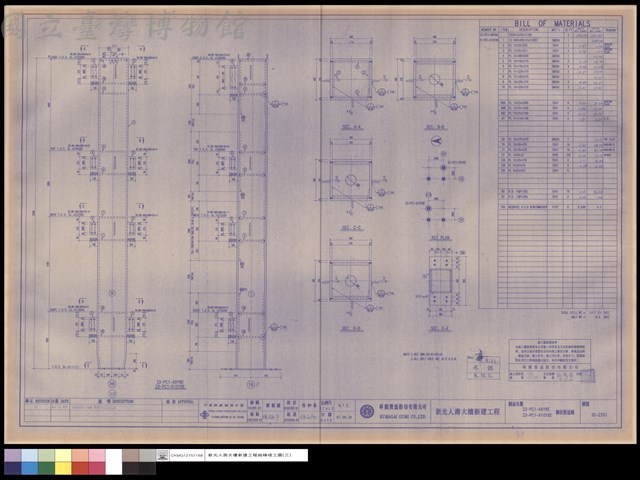The width and height of the screenshot is (640, 480).
Task: Select the tall white swatch on the color chart
Action: coord(114,462)
